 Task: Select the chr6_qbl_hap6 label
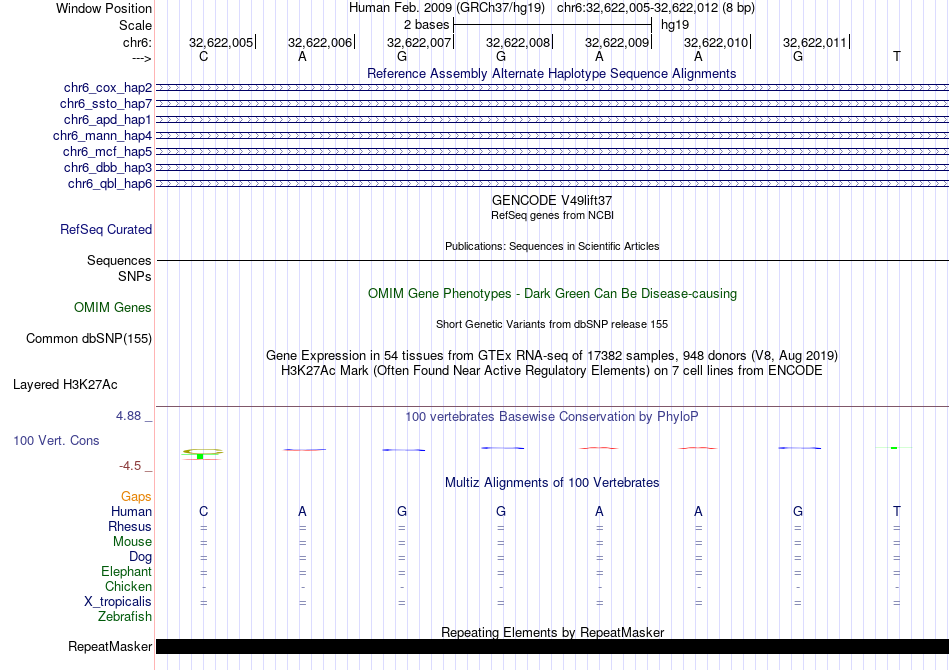click(110, 184)
